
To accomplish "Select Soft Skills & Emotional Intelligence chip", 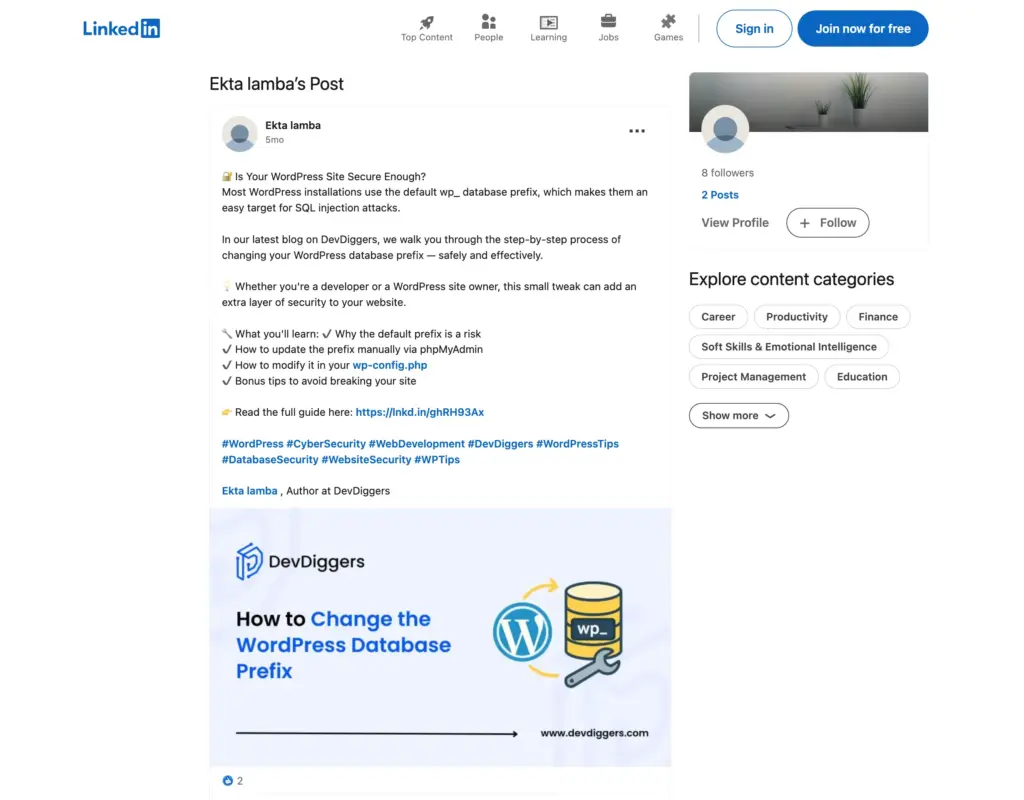I will click(789, 347).
